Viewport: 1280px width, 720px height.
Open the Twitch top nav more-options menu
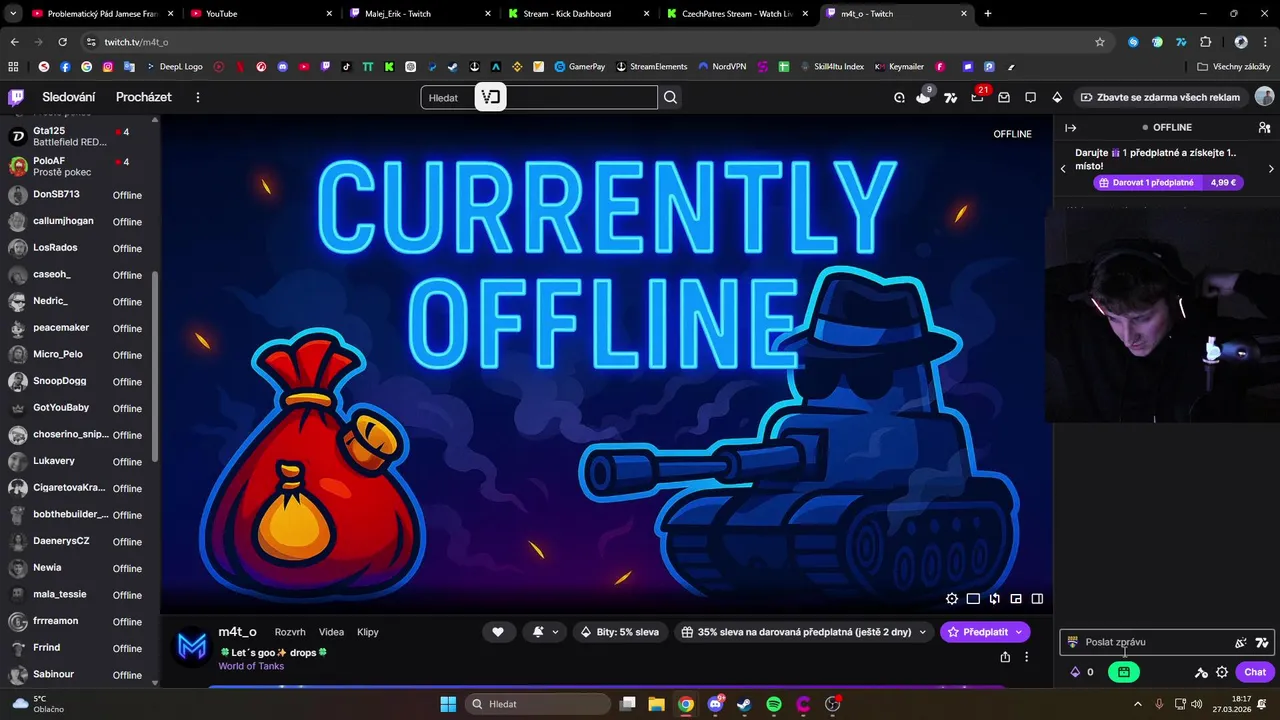198,97
